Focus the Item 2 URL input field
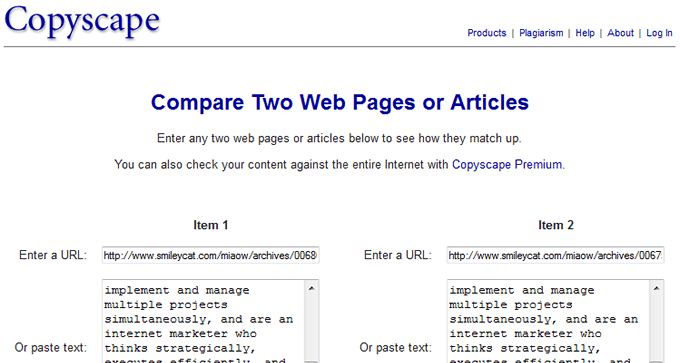The image size is (680, 363). click(556, 255)
